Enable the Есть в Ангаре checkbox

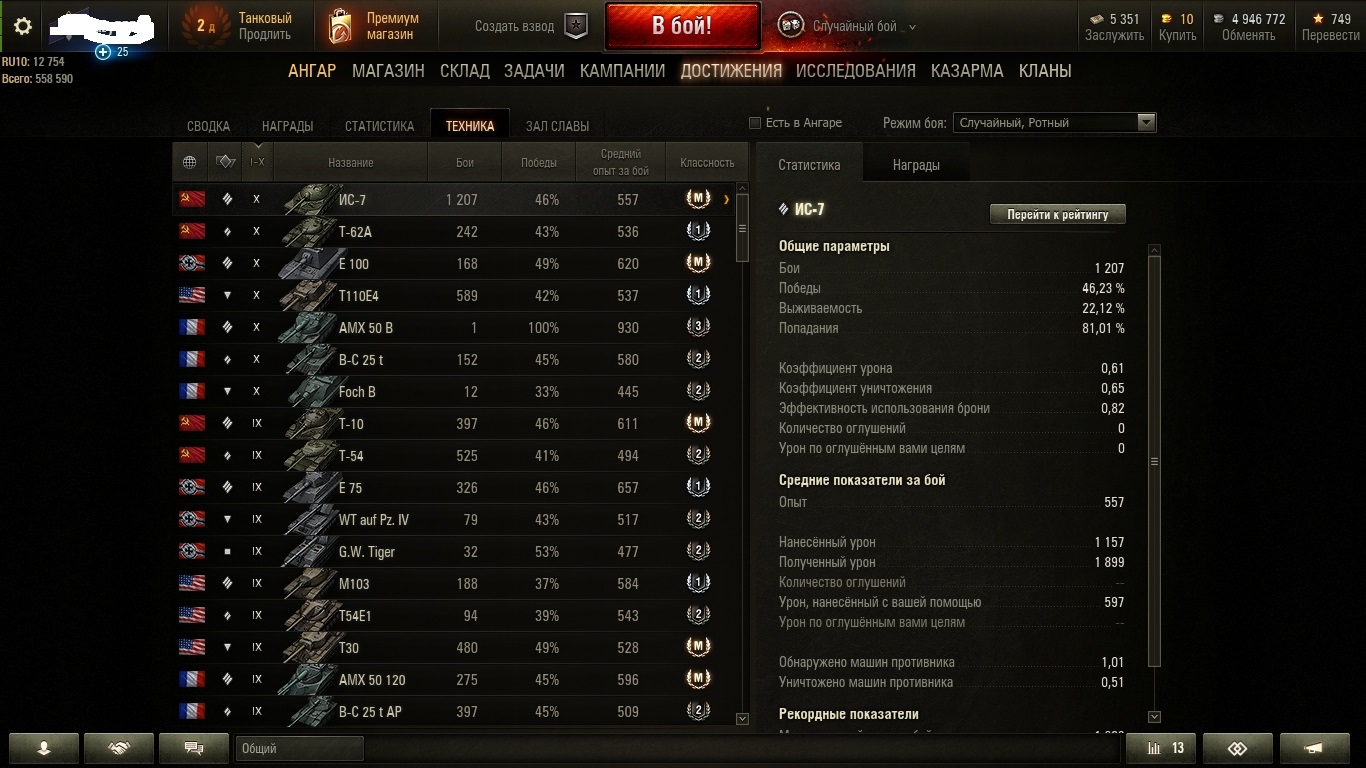pos(755,123)
